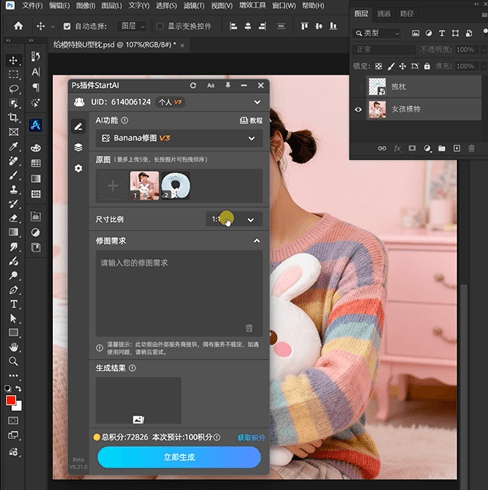
Task: Enable Show Transform Controls checkbox
Action: 160,26
